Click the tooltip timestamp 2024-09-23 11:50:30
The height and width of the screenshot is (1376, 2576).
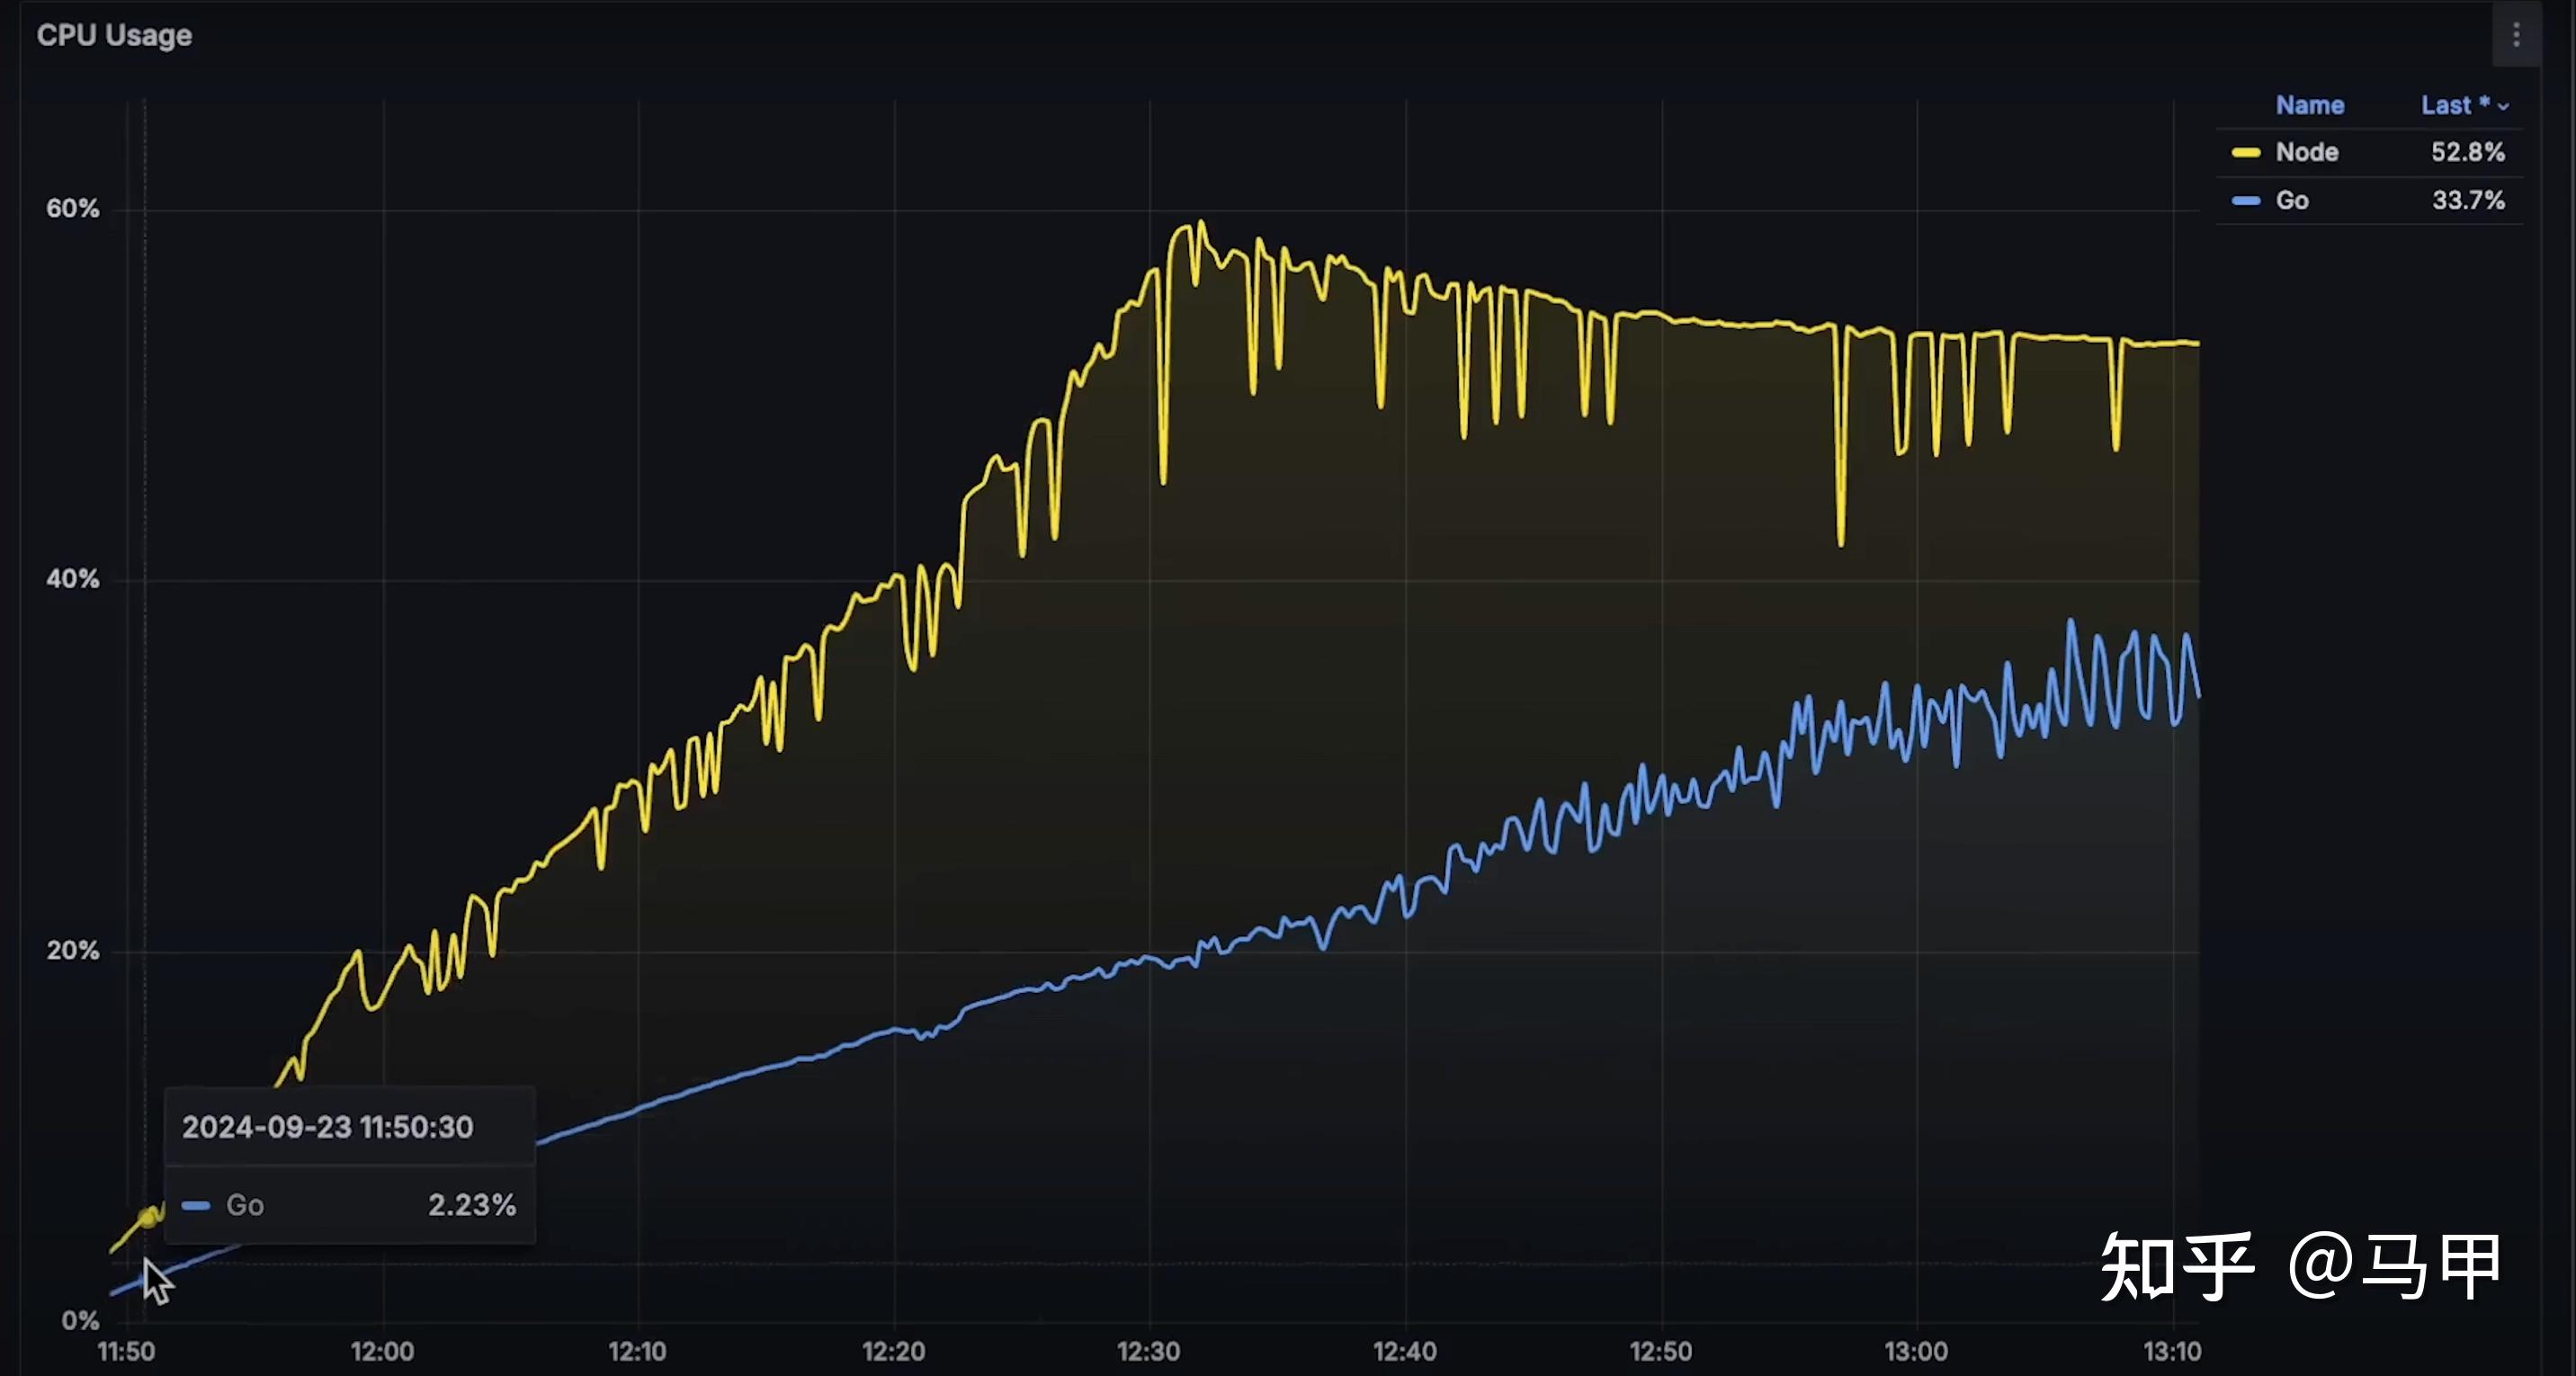click(327, 1127)
